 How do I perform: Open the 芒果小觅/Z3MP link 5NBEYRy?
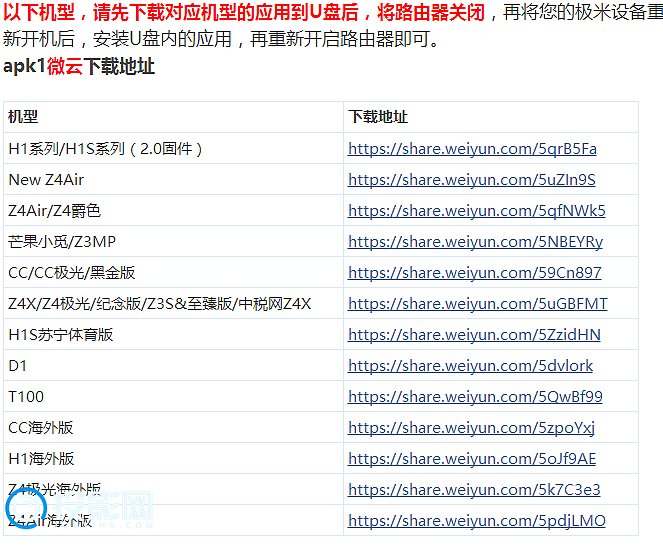(475, 242)
